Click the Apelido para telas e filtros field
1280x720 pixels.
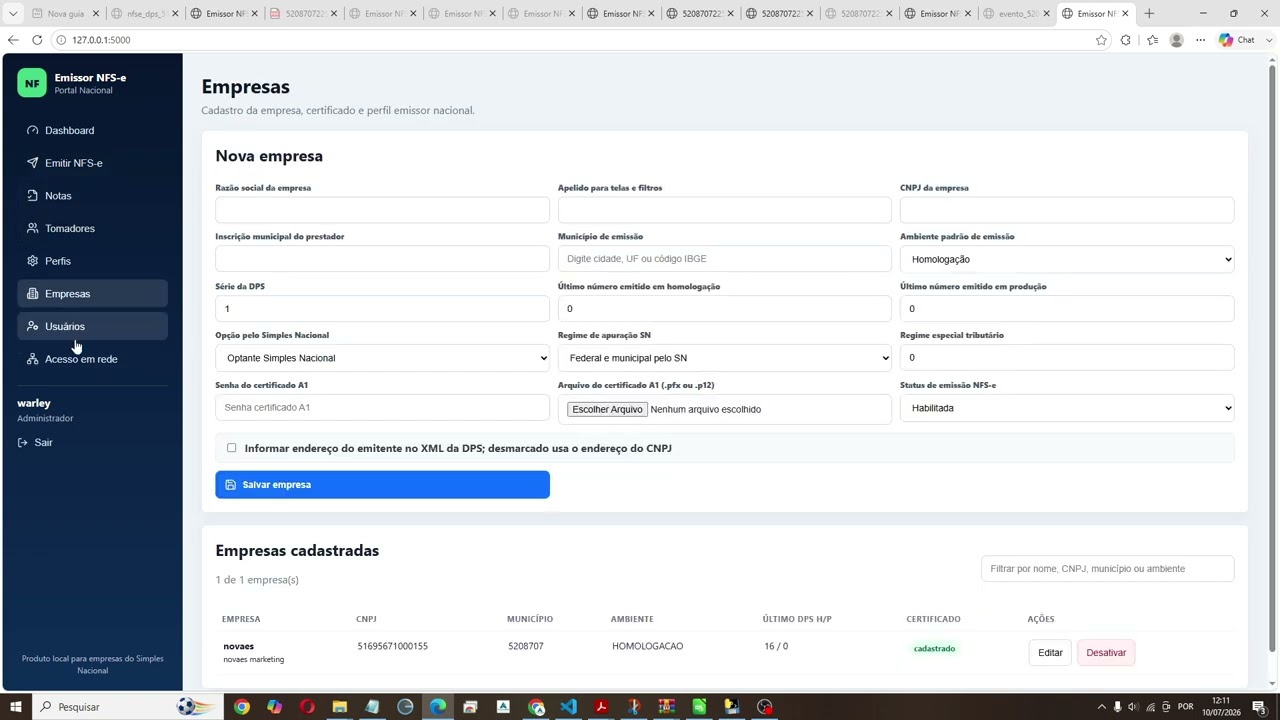725,210
